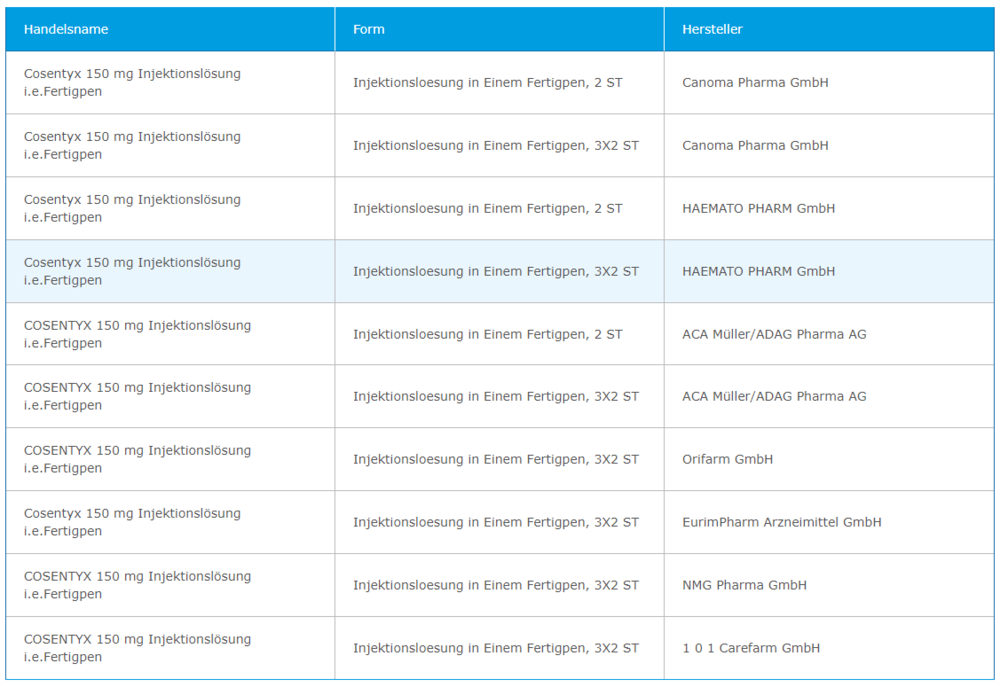Click the product name in the EurimPharm row
The image size is (1000, 687).
[132, 523]
